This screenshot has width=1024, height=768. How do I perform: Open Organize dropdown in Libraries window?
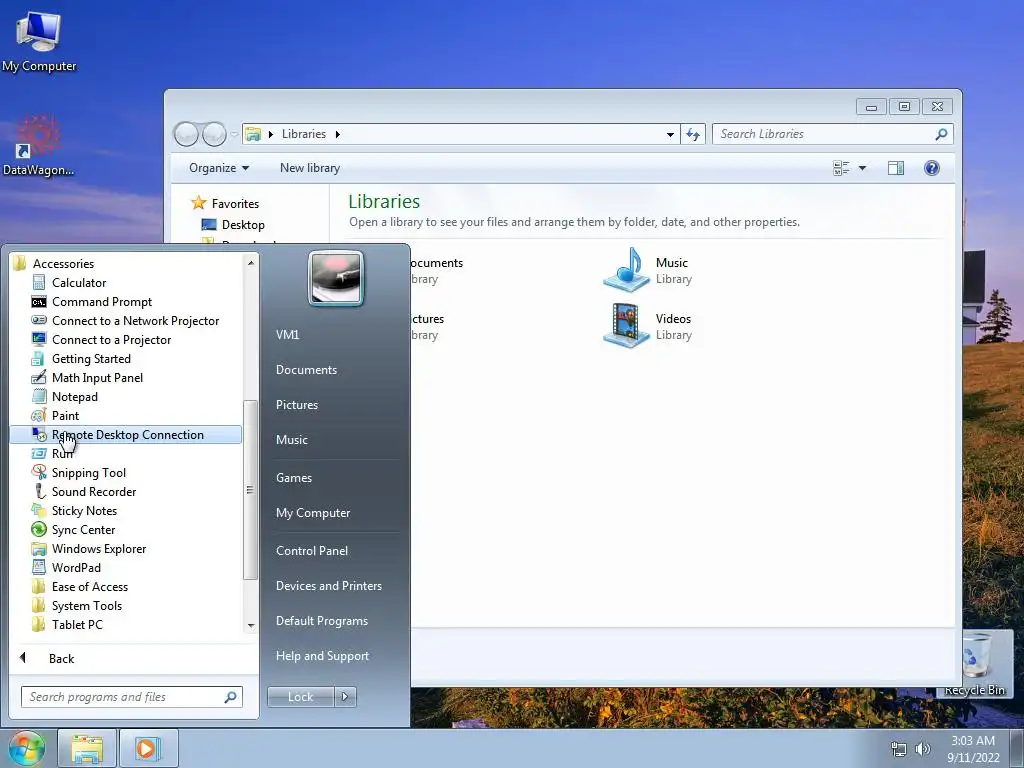pyautogui.click(x=219, y=168)
